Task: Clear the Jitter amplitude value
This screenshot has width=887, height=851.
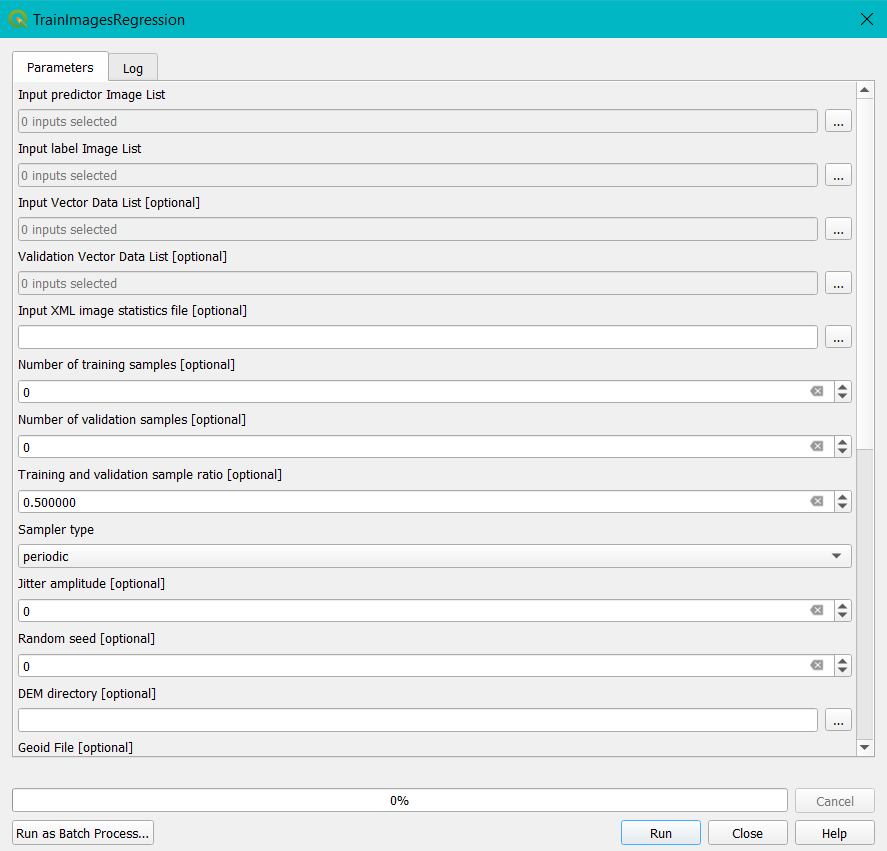Action: (816, 611)
